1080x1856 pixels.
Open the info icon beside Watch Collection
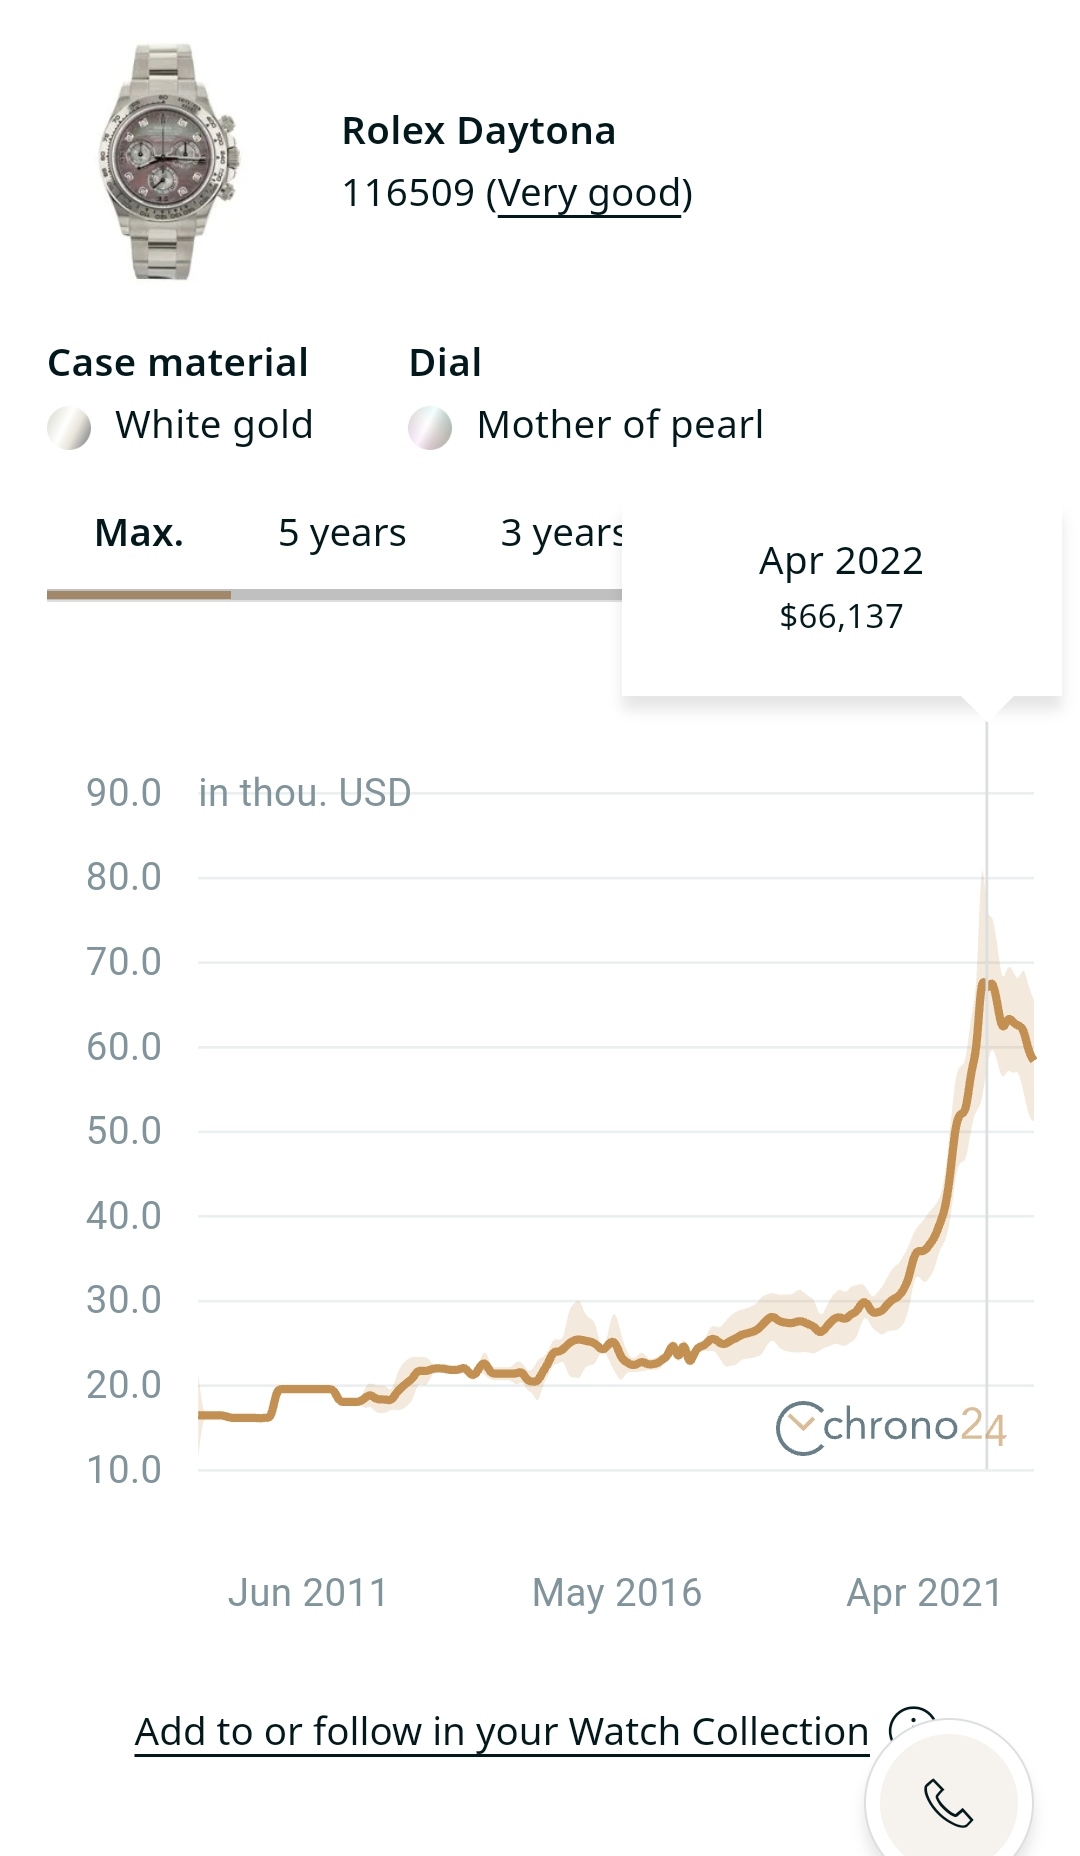(910, 1724)
